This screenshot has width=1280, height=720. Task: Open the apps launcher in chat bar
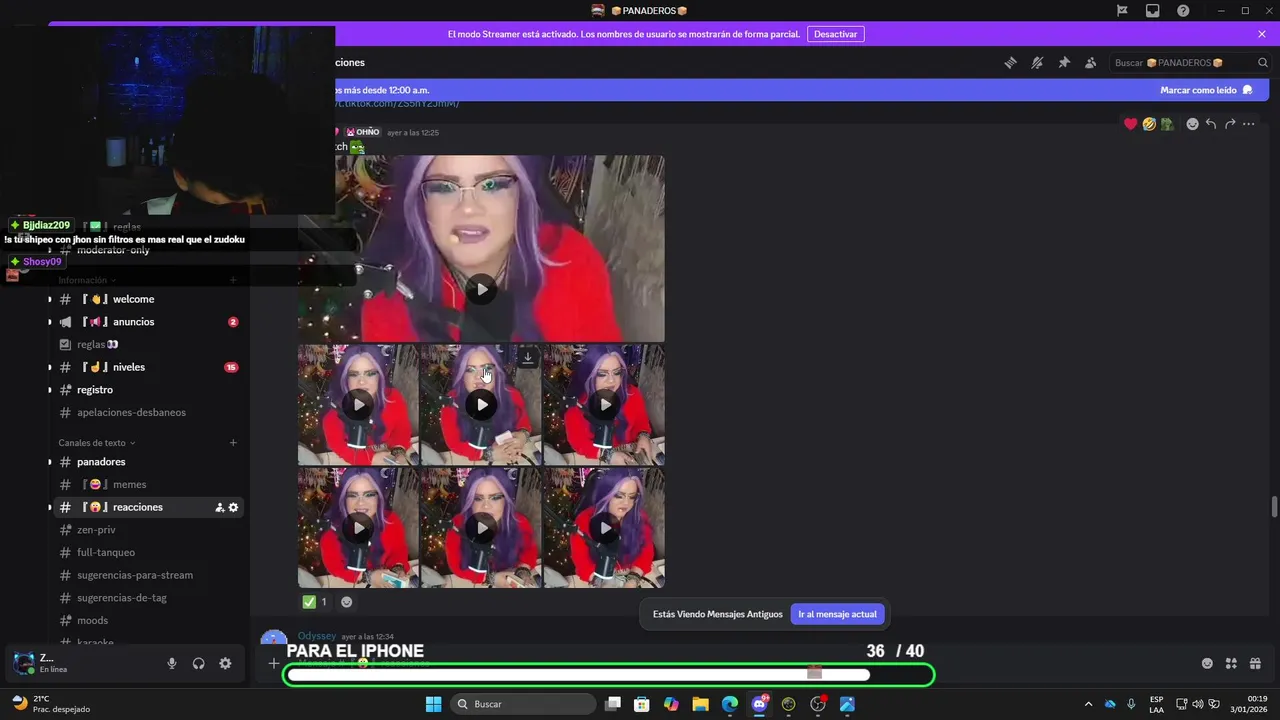(x=1231, y=663)
